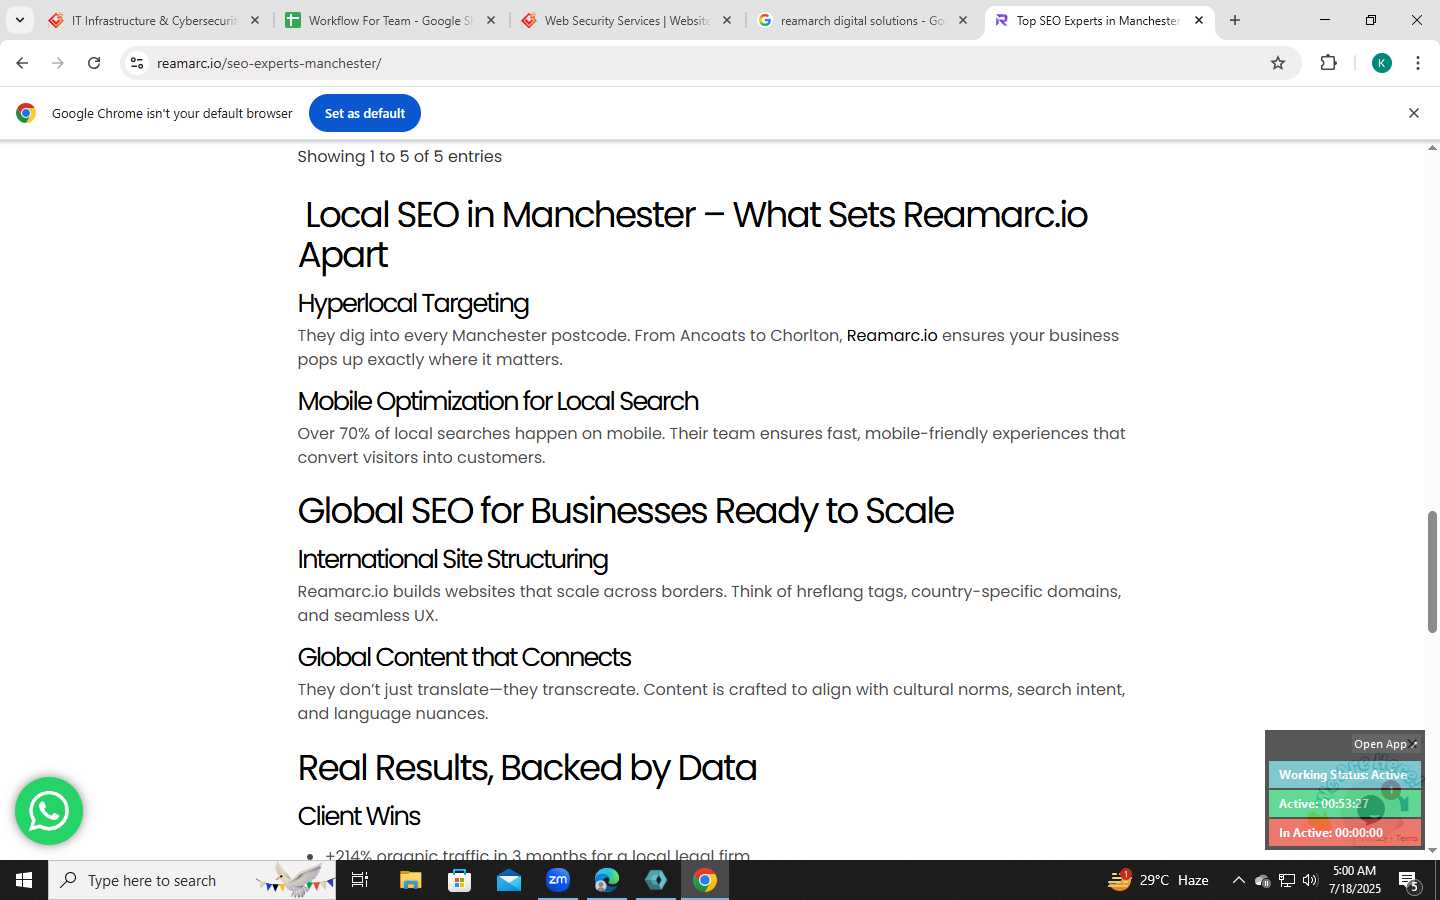Click the Set as default button

tap(365, 113)
